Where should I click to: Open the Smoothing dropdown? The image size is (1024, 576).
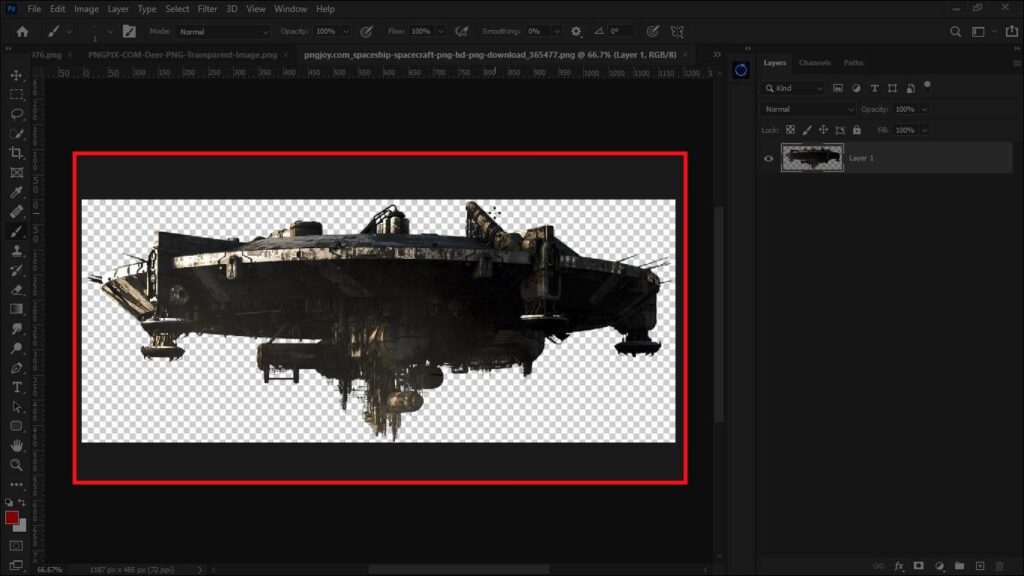(x=557, y=31)
